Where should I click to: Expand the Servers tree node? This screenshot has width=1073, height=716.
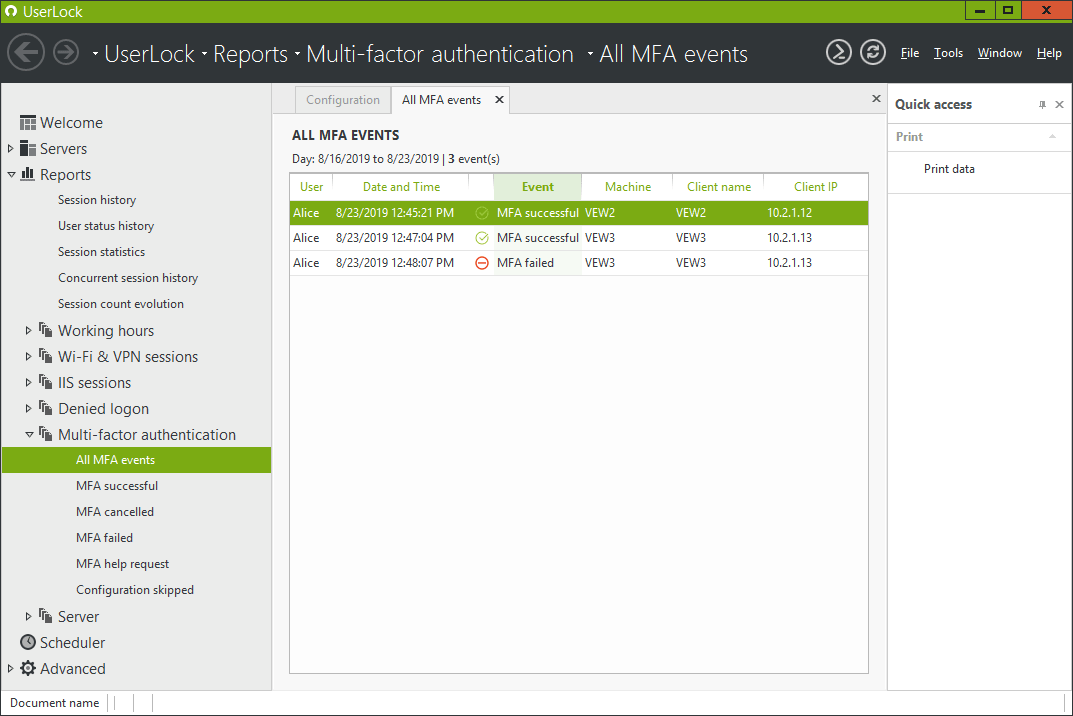[10, 149]
